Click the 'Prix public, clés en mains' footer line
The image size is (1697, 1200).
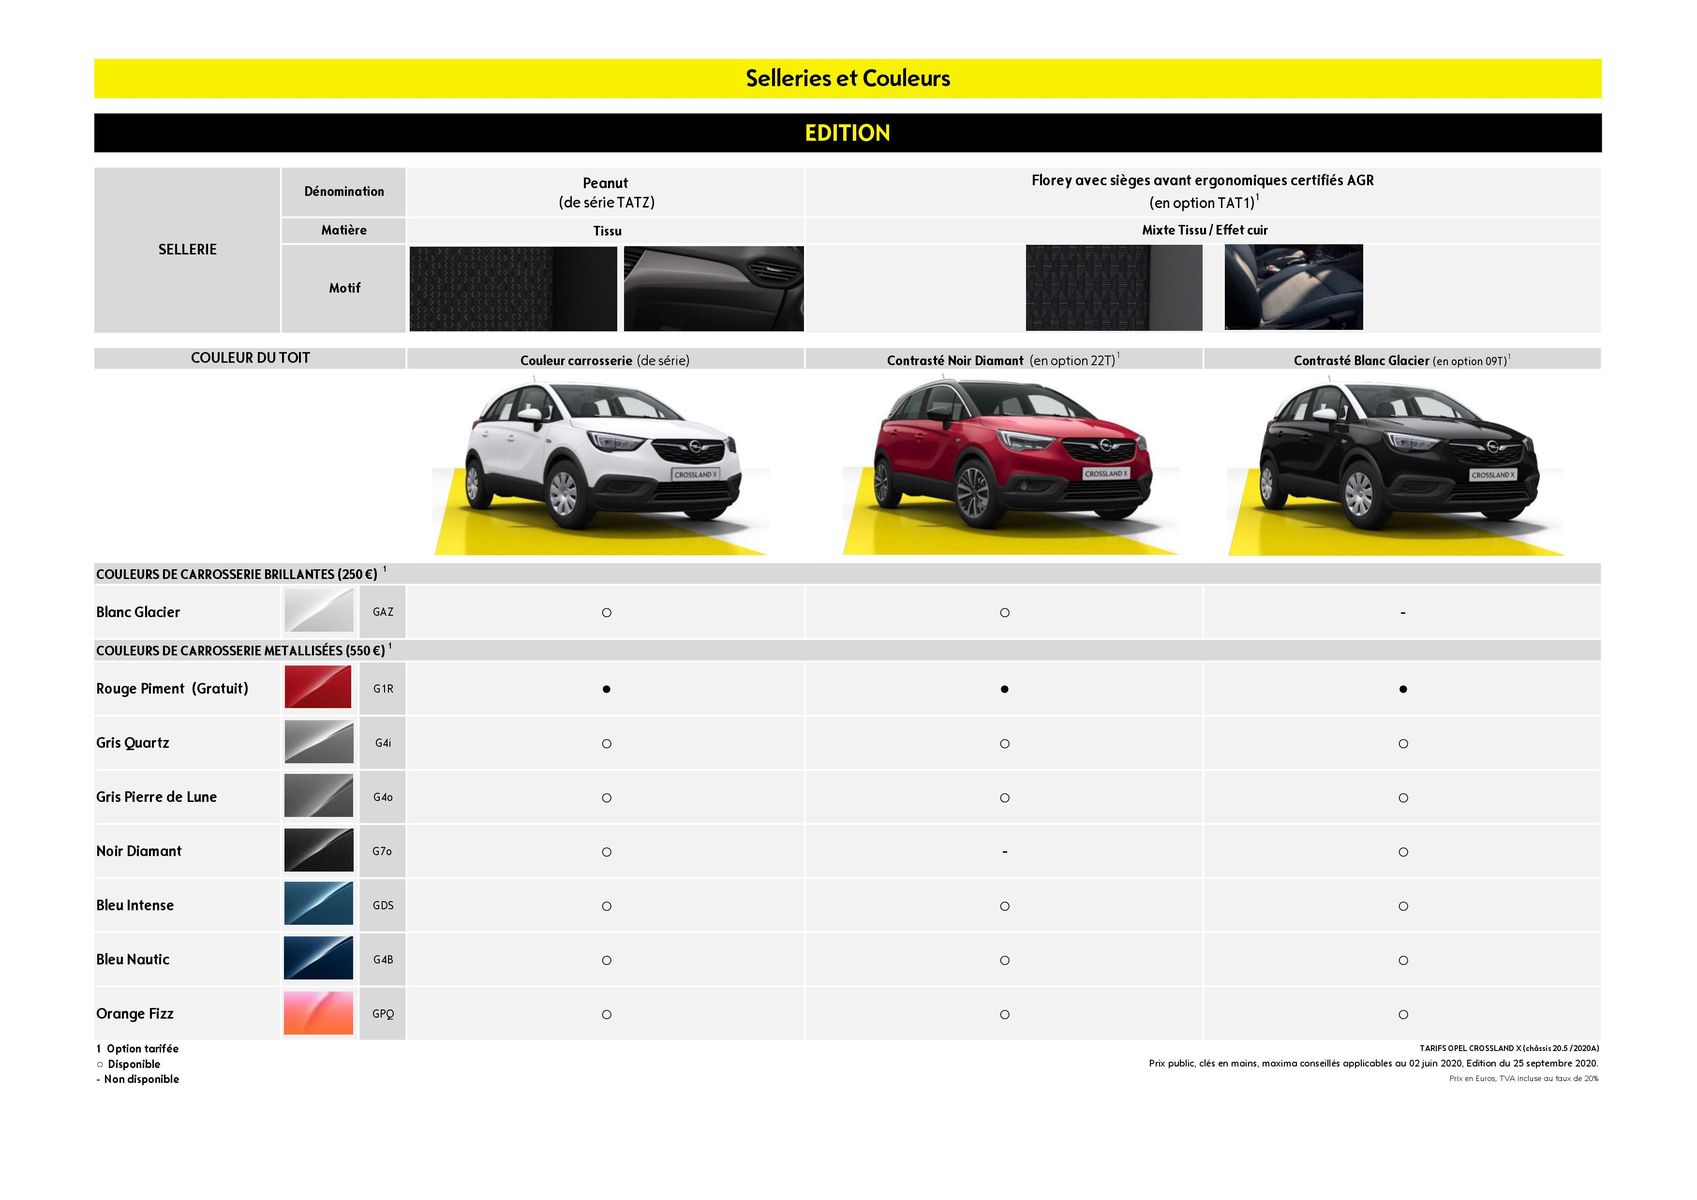pos(1373,1063)
